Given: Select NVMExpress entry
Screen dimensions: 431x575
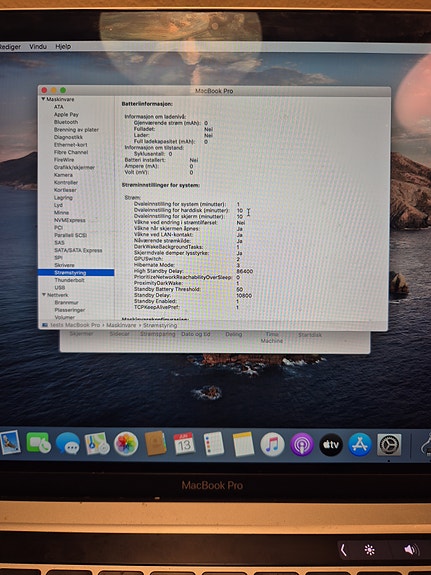Looking at the screenshot, I should [70, 220].
